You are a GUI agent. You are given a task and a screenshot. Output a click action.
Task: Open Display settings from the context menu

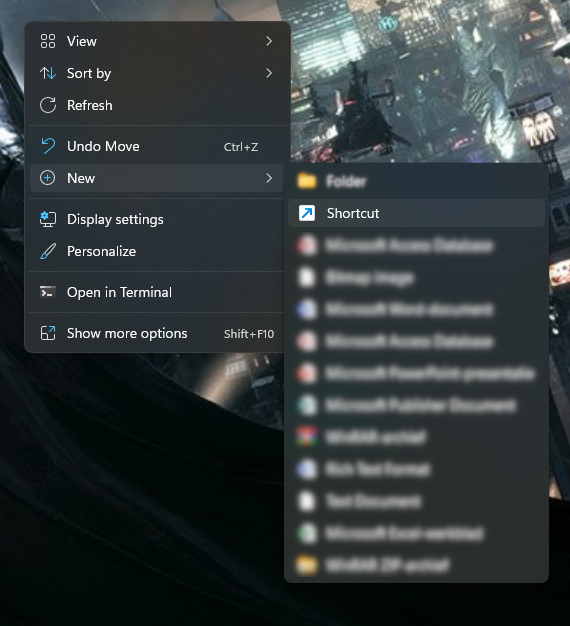click(156, 219)
